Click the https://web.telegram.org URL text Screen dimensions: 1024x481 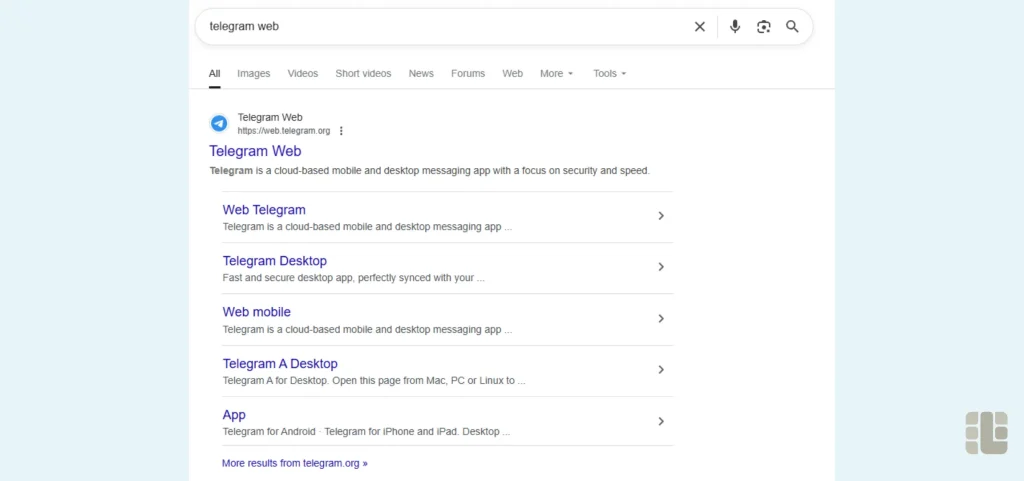(x=283, y=131)
